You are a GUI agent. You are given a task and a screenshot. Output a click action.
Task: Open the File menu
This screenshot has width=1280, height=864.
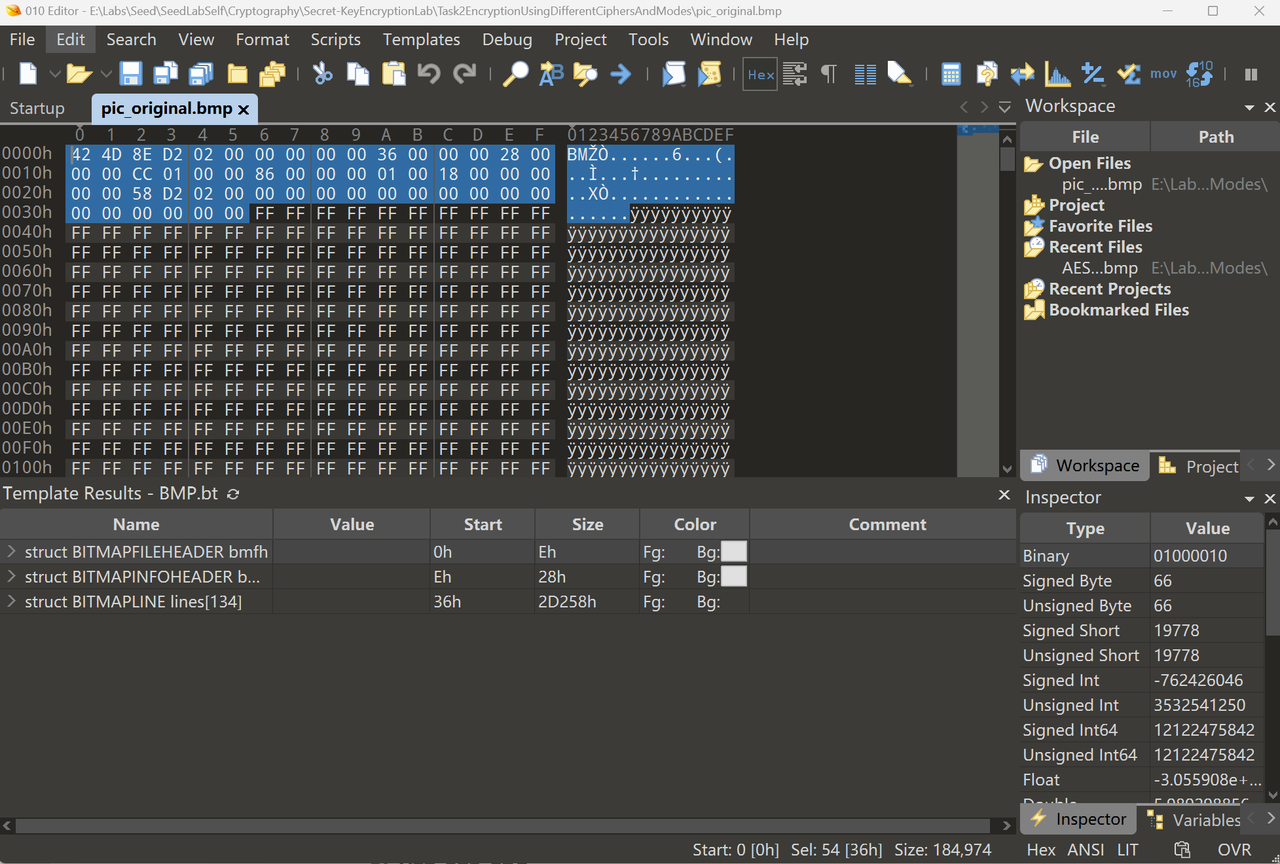(22, 39)
